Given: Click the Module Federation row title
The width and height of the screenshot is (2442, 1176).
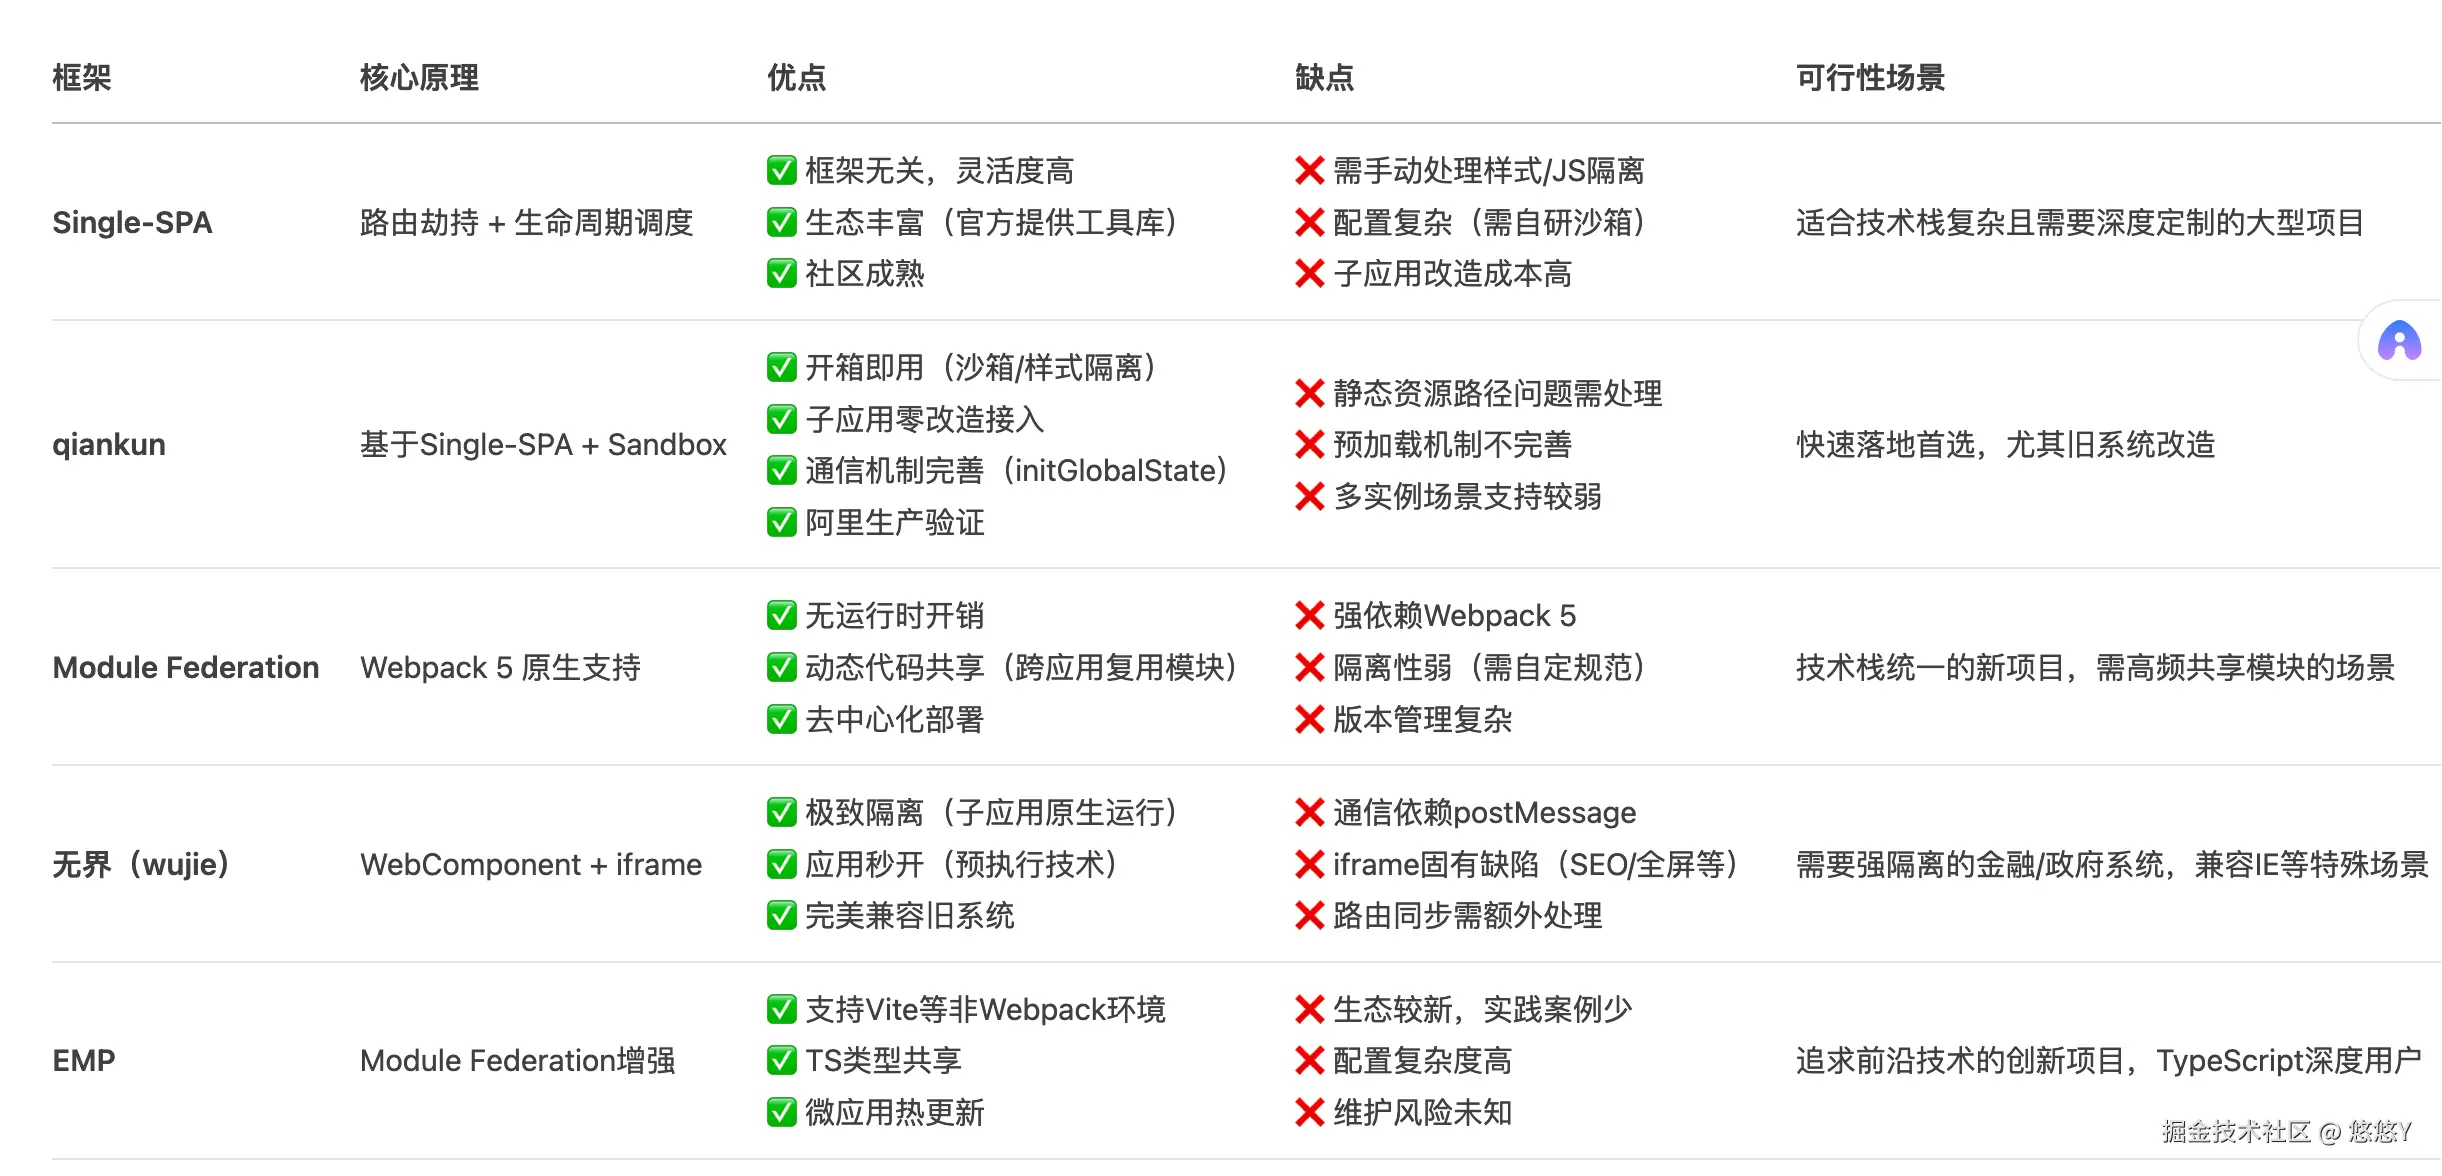Looking at the screenshot, I should pos(186,667).
